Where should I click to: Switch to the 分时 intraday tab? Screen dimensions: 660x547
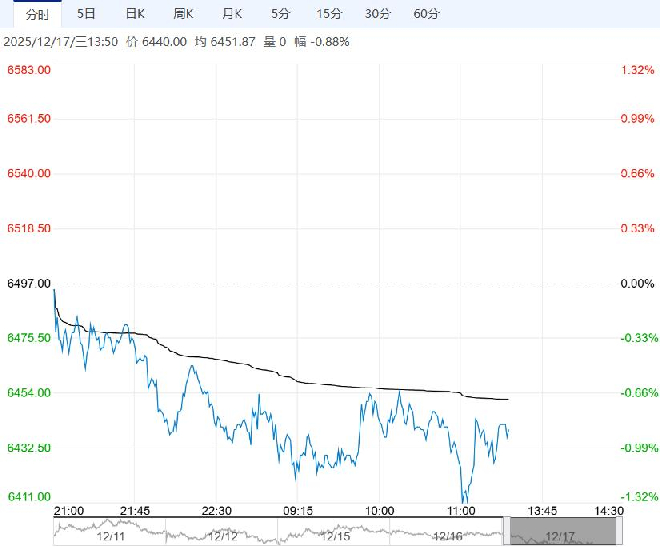tap(35, 14)
